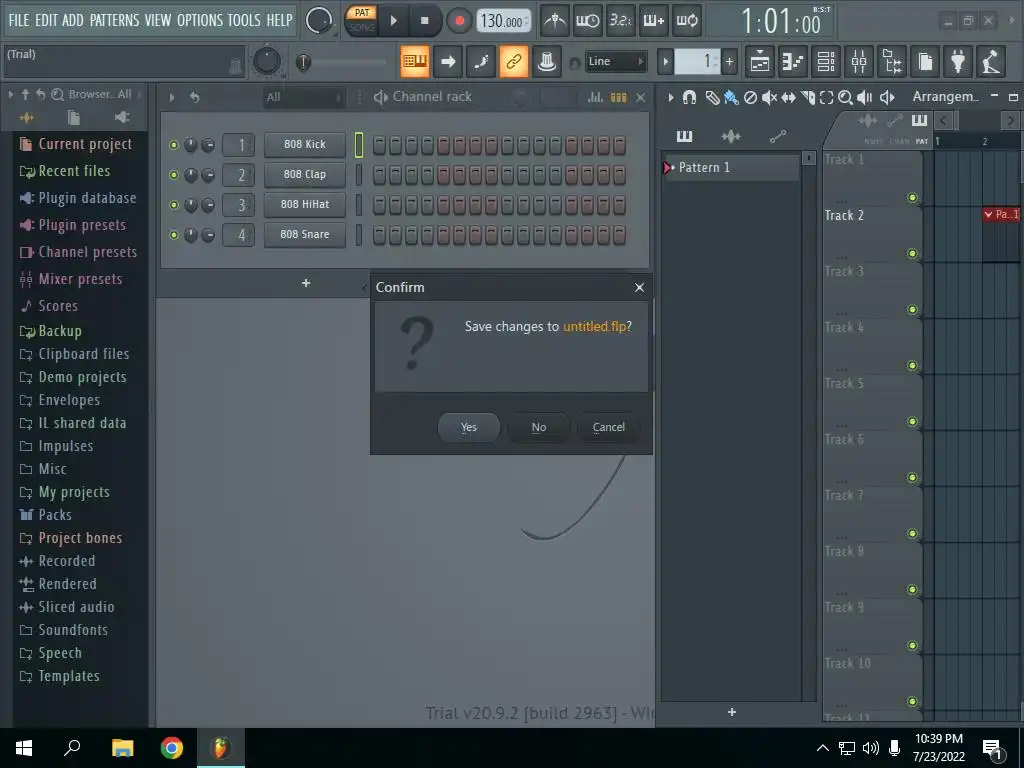Open the FILE menu

coord(19,20)
